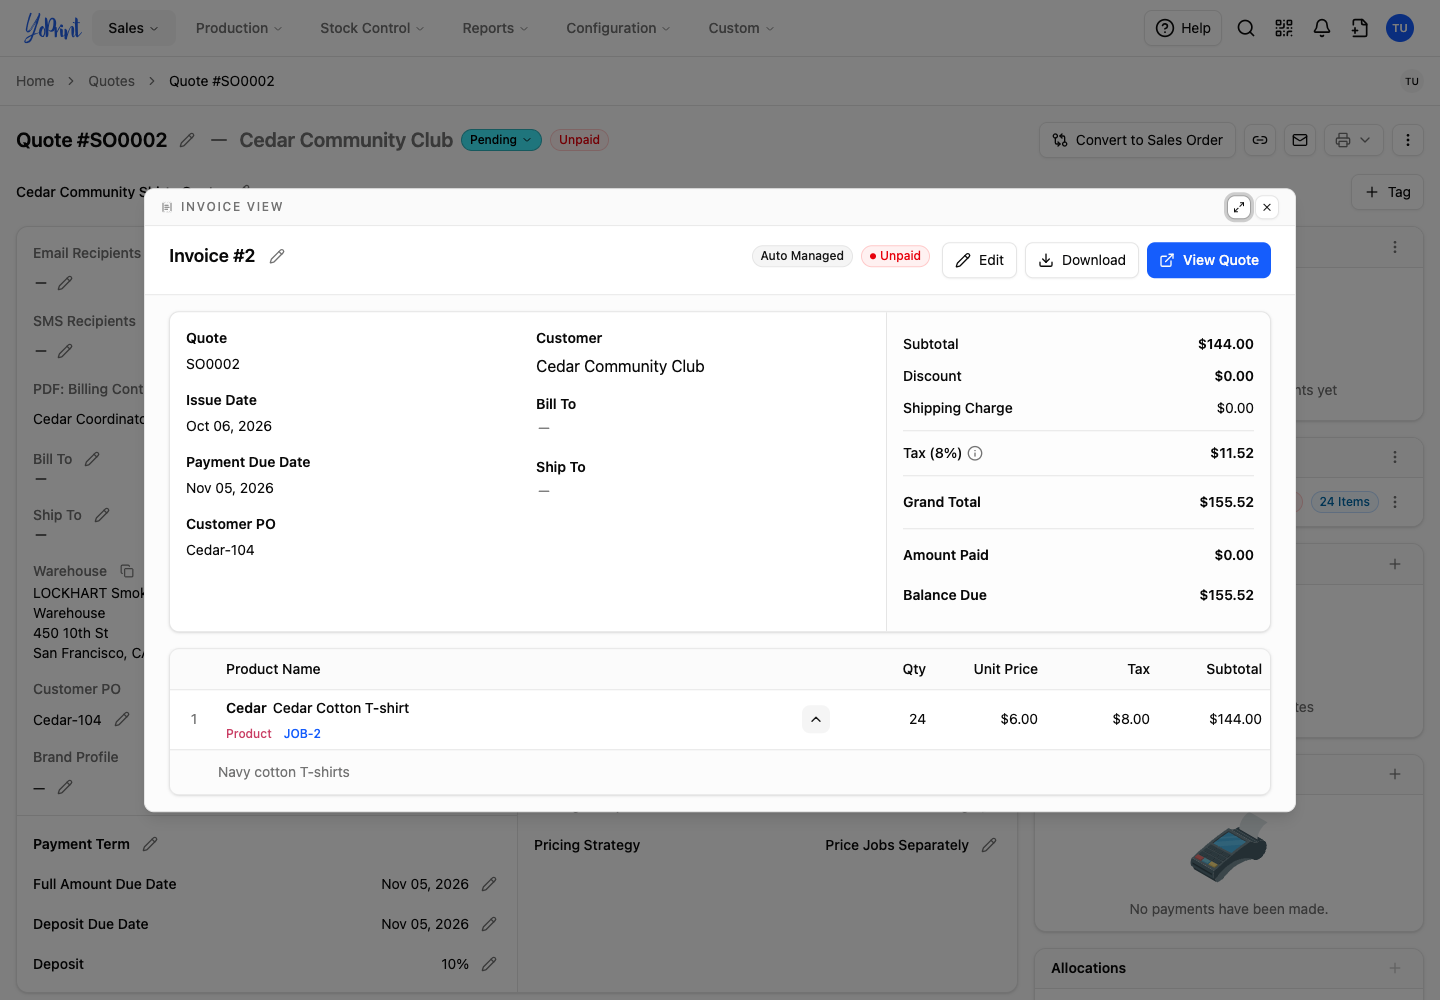Edit the Ship To field pencil

102,515
